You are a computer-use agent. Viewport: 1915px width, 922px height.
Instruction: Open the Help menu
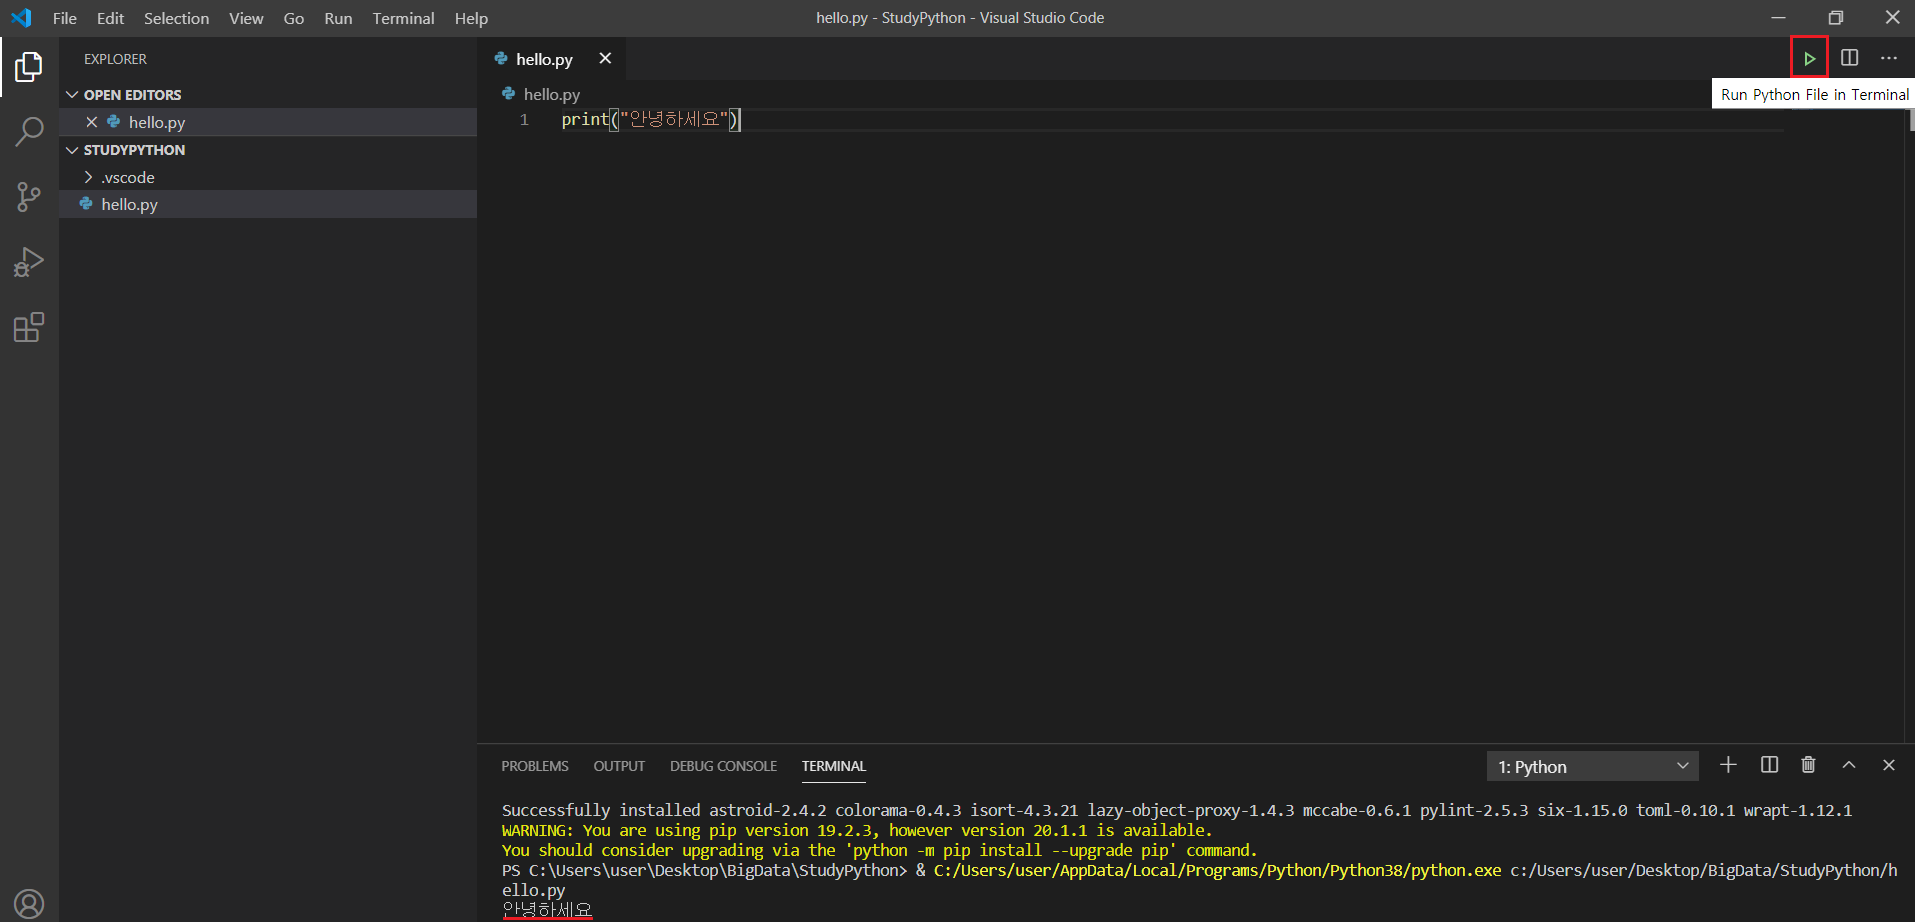[471, 18]
